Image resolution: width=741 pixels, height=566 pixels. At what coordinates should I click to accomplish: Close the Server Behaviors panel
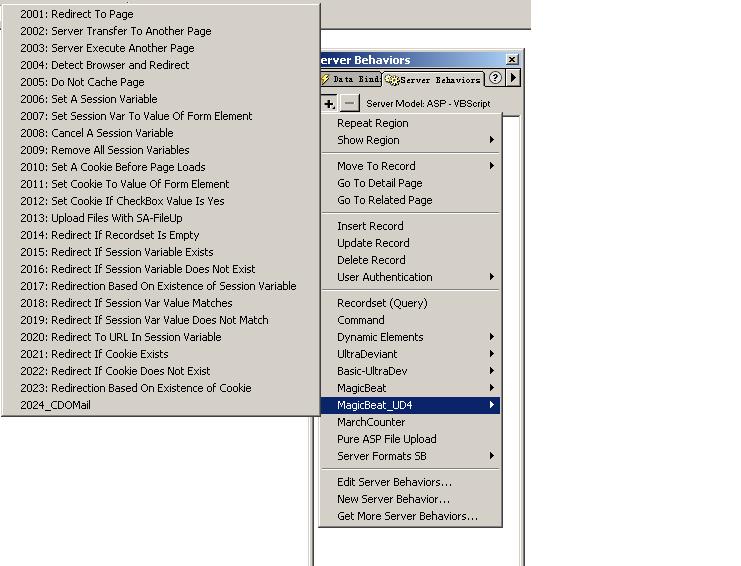512,60
